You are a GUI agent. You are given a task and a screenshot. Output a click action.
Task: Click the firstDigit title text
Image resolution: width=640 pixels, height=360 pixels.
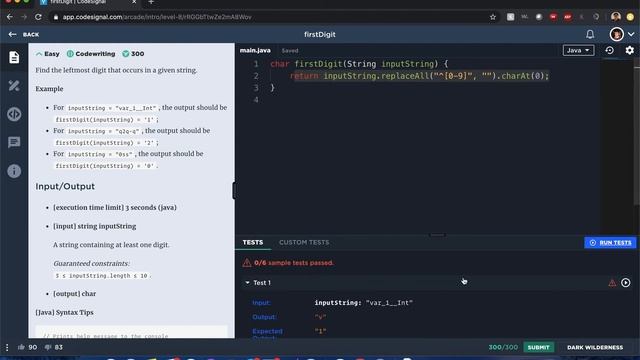[320, 35]
